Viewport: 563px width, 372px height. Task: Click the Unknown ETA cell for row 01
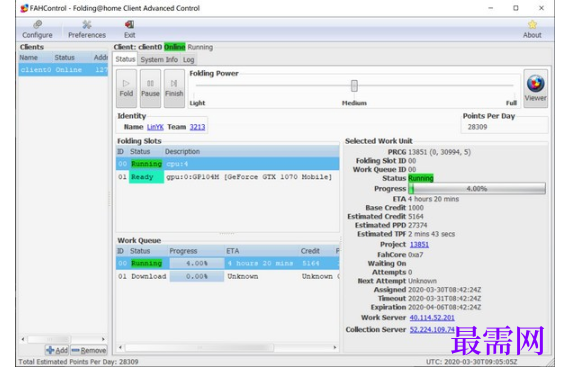(243, 276)
